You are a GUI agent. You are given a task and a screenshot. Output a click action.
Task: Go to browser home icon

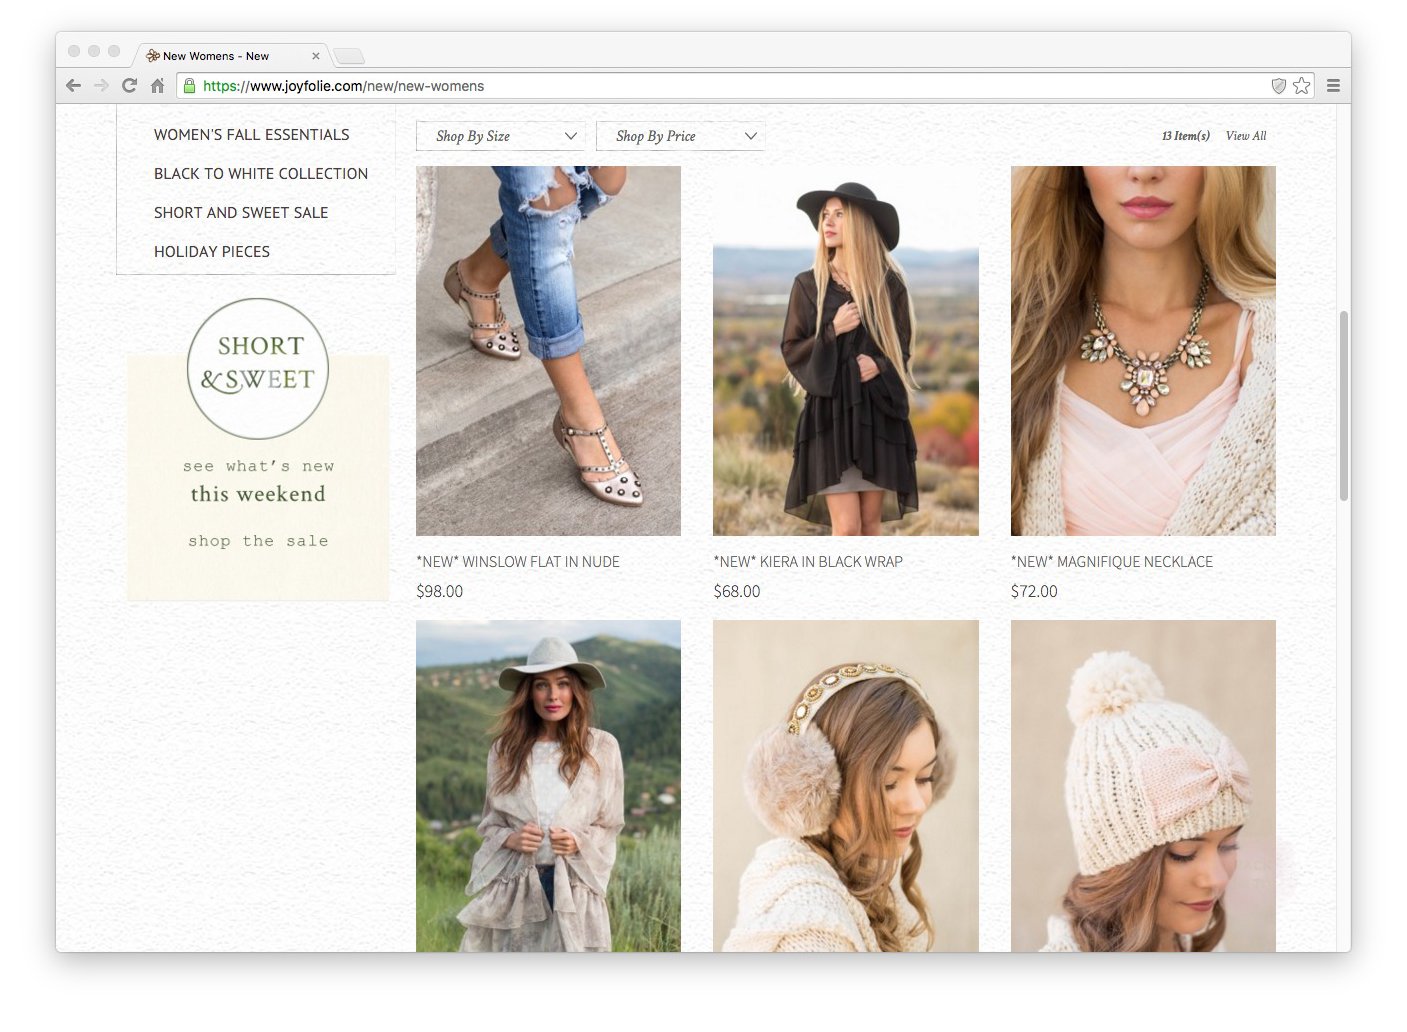[157, 86]
